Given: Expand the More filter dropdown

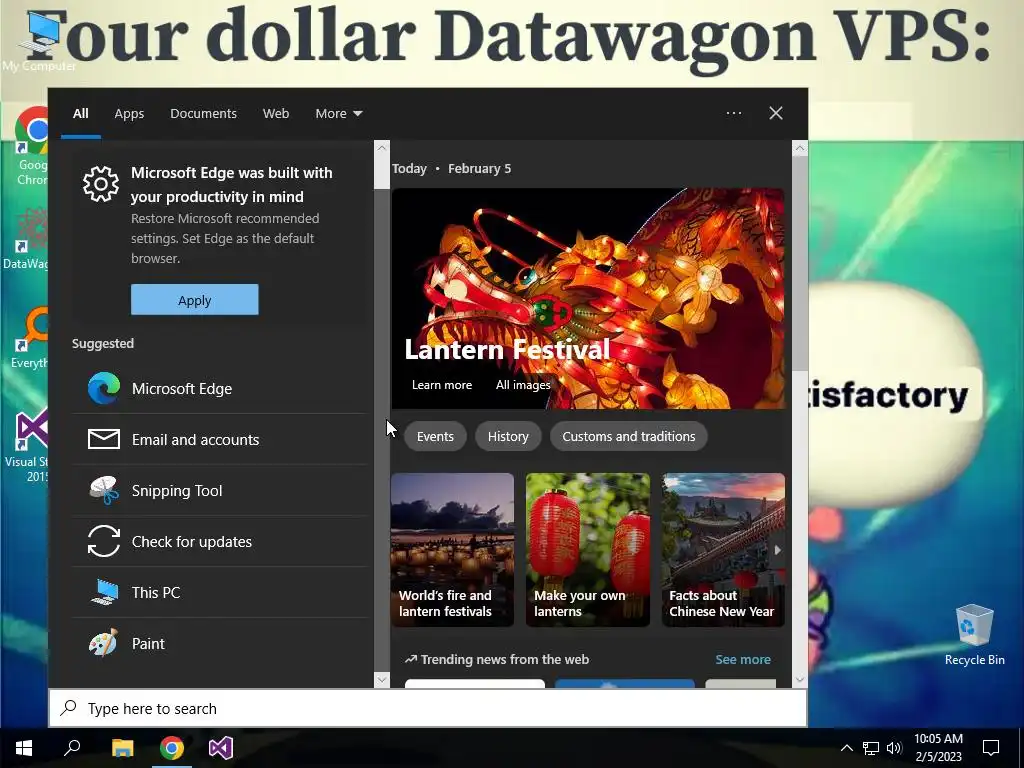Looking at the screenshot, I should click(x=338, y=114).
